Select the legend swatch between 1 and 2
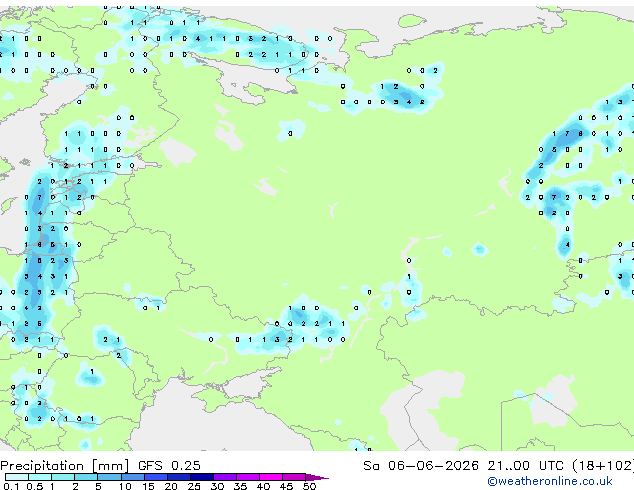The height and width of the screenshot is (490, 634). click(63, 477)
